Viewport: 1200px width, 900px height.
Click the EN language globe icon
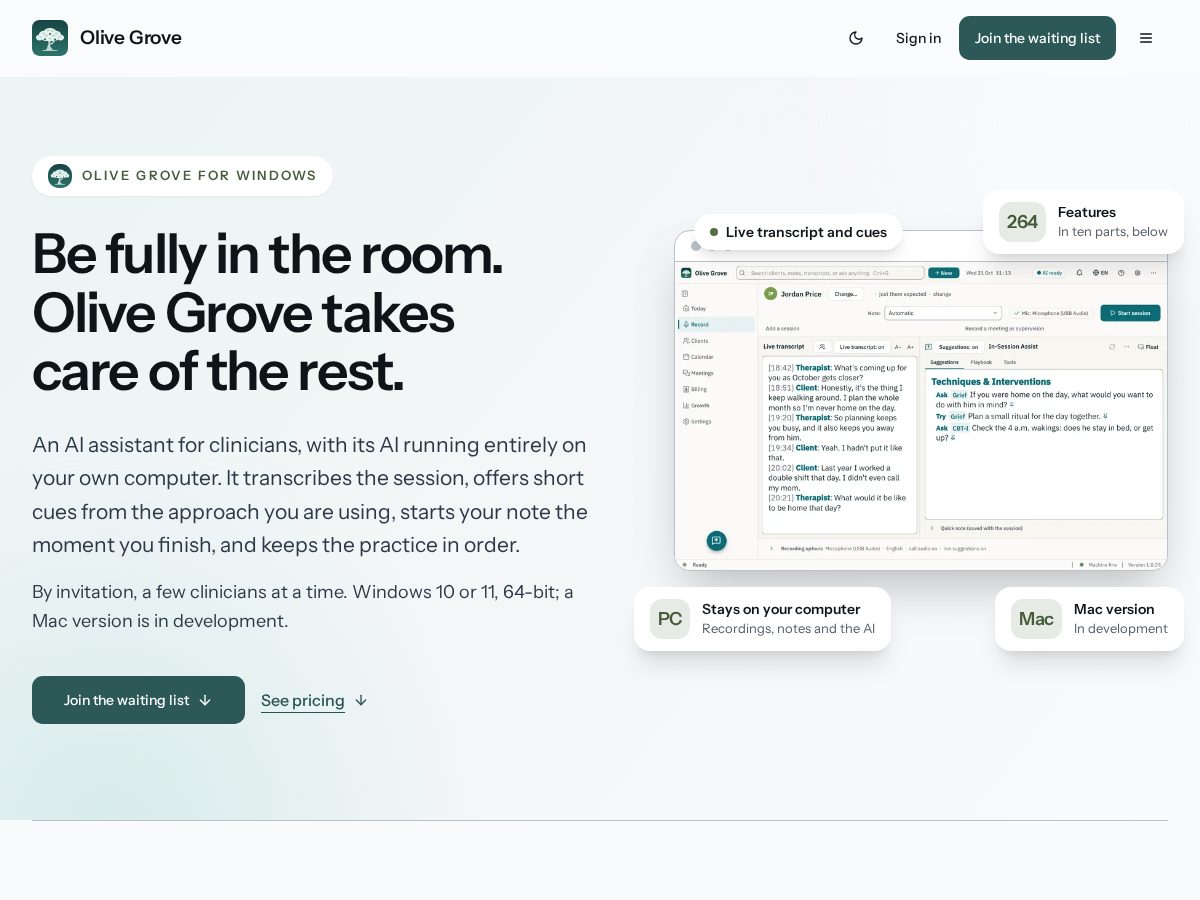[1100, 273]
